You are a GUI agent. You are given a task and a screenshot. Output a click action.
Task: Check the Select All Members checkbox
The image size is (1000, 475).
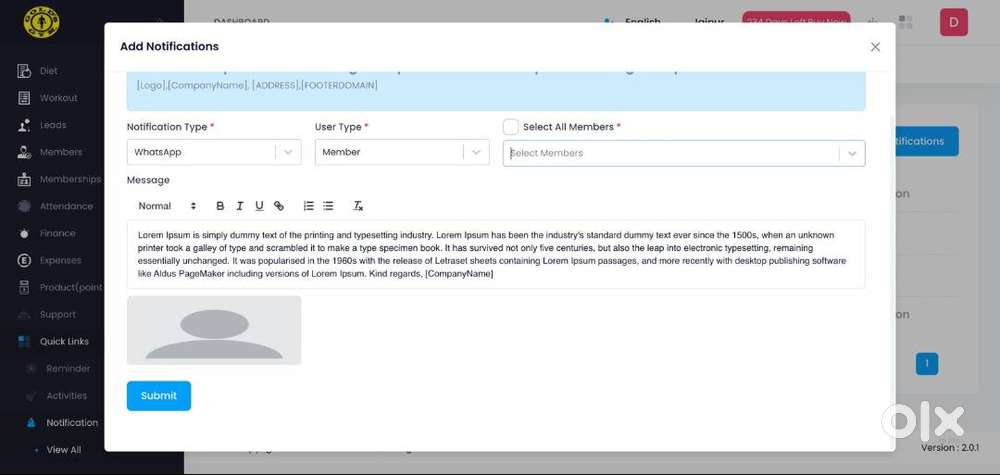click(x=511, y=127)
